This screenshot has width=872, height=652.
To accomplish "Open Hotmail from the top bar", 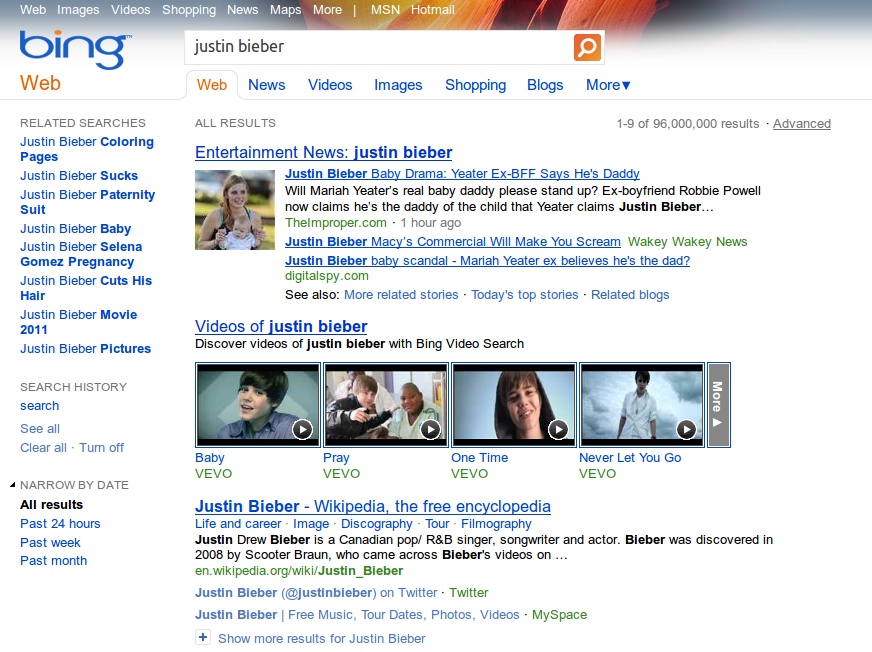I will point(433,10).
